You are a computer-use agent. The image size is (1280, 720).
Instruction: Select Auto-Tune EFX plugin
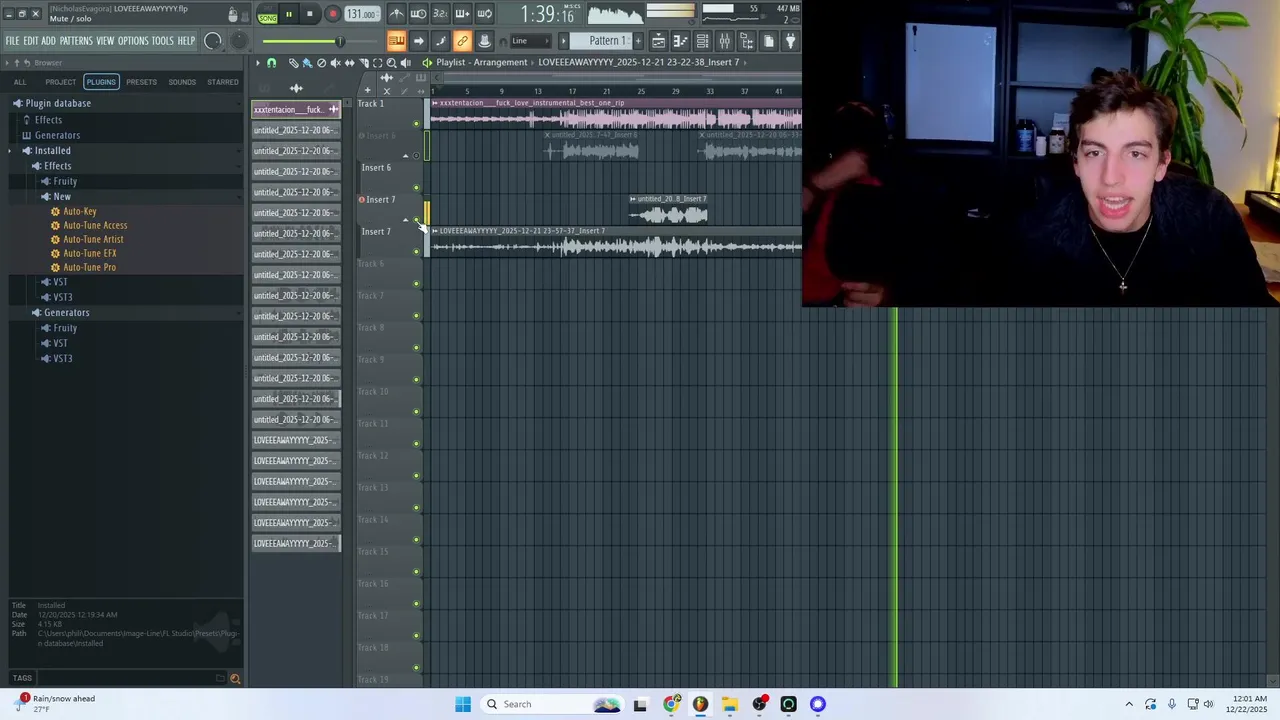pyautogui.click(x=90, y=253)
